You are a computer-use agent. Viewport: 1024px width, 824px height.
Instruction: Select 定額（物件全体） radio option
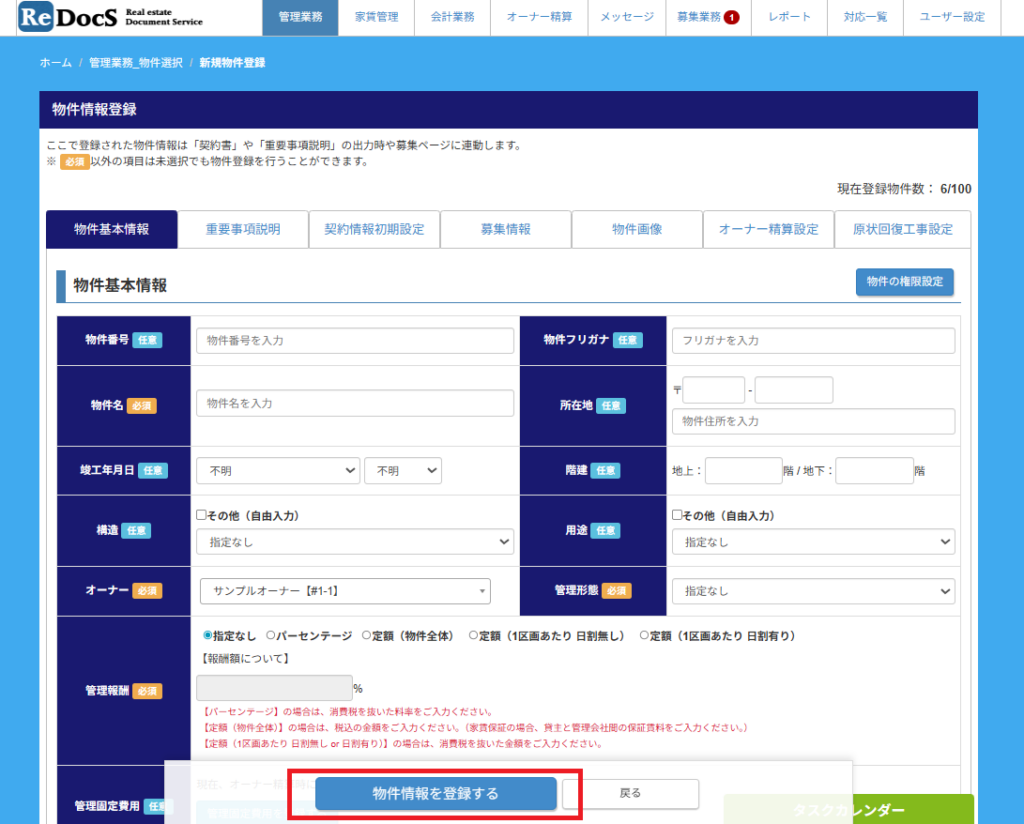[x=367, y=636]
